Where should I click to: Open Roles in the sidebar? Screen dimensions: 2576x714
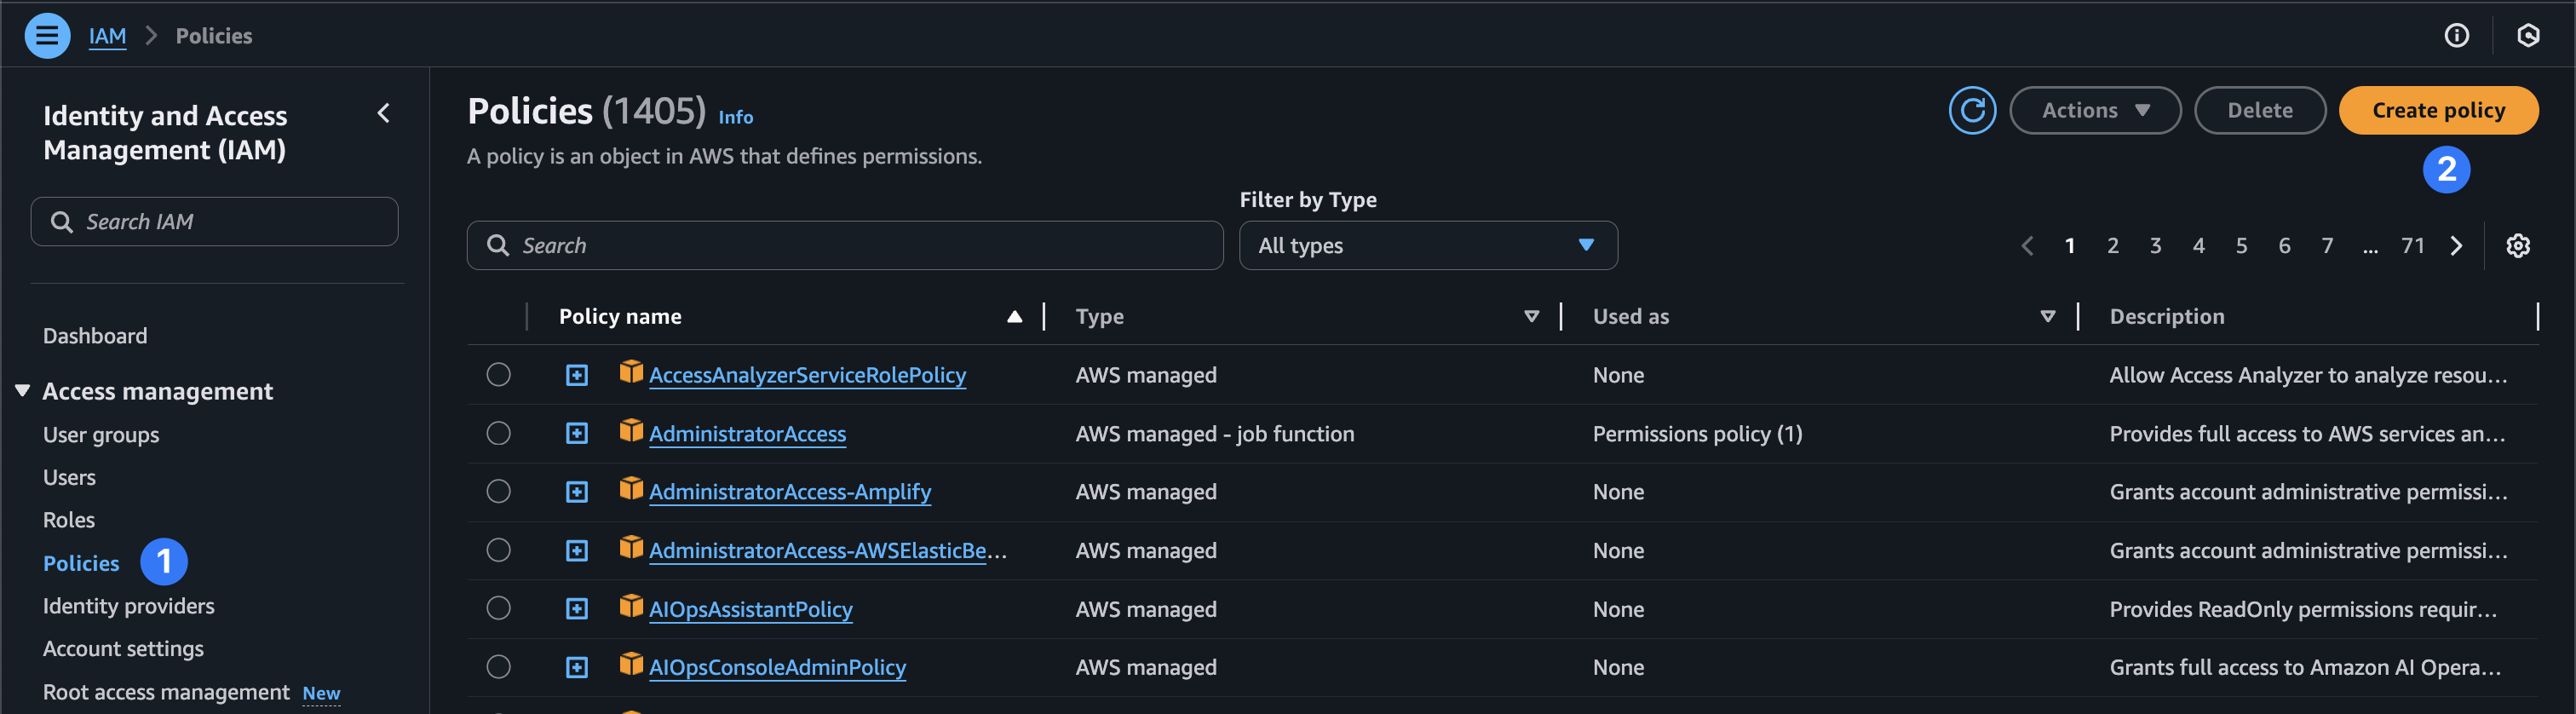tap(69, 520)
